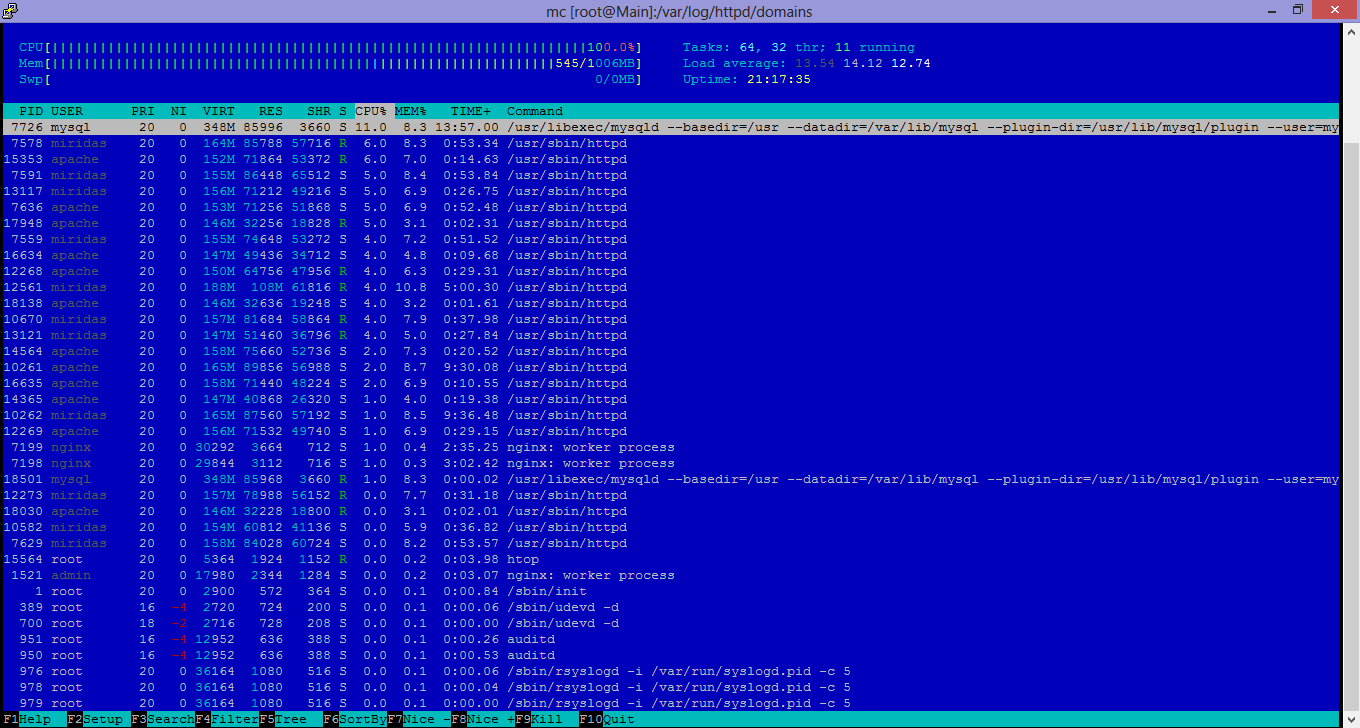Select rsyslogd process with PID 978

click(x=670, y=687)
